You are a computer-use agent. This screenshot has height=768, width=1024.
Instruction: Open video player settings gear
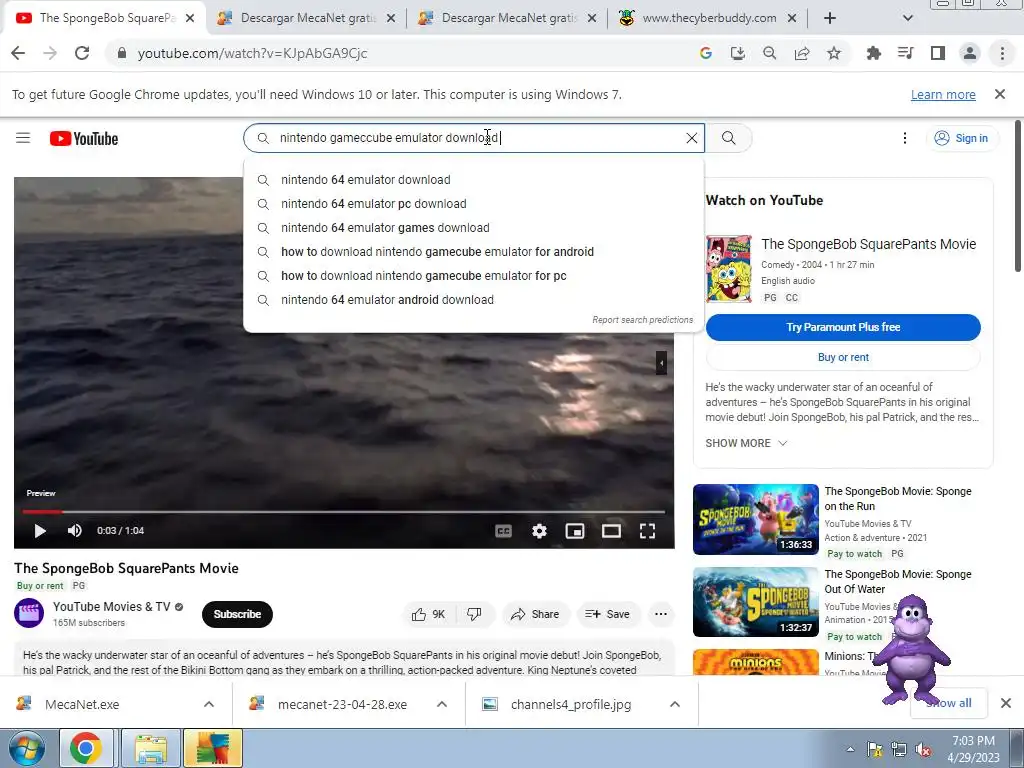coord(539,531)
